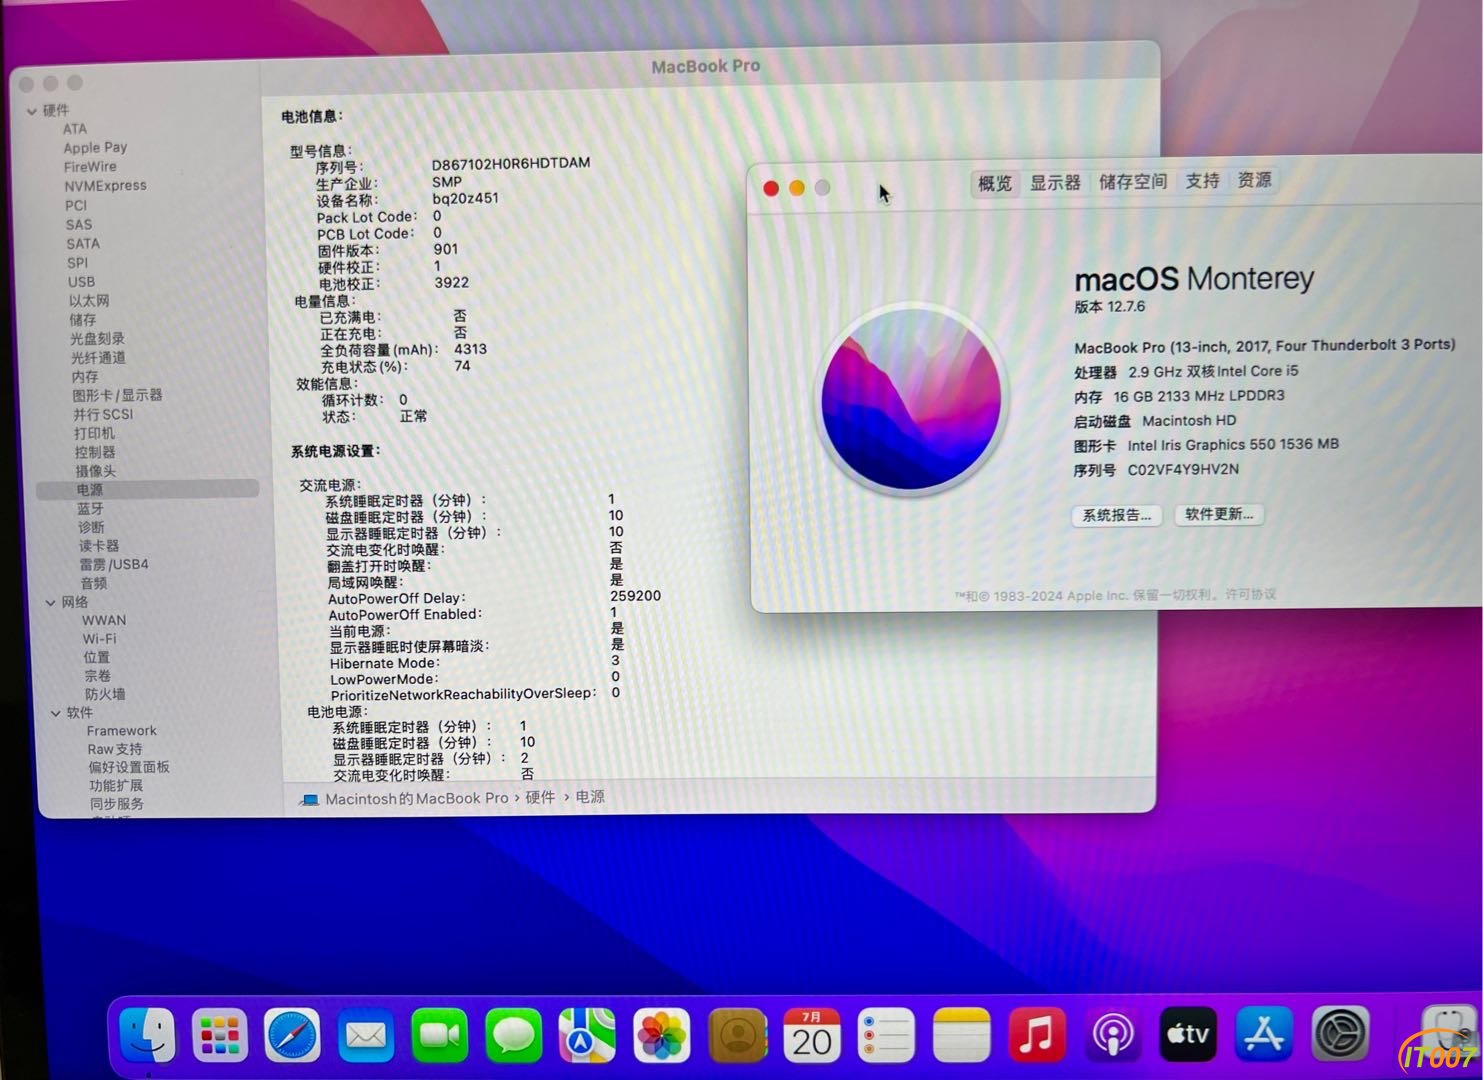Collapse the 硬件 section in sidebar
The width and height of the screenshot is (1483, 1080).
coord(32,111)
